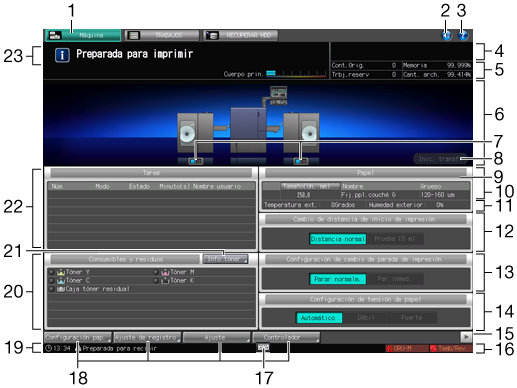Click the Tóner C cartridge icon
The width and height of the screenshot is (517, 388).
point(61,281)
